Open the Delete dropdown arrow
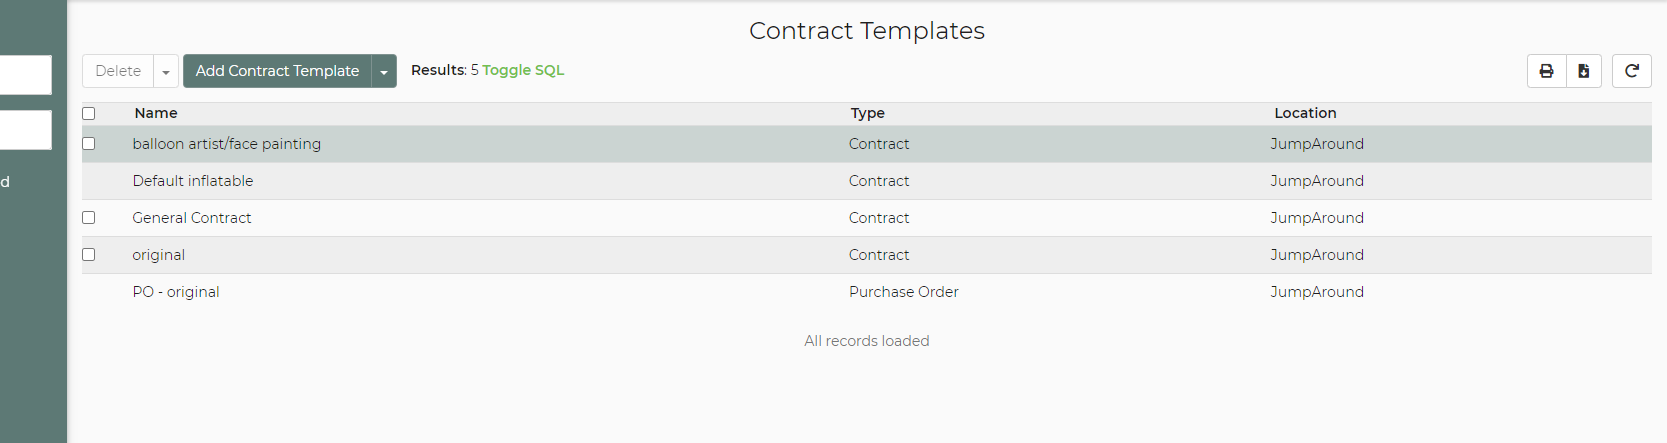The image size is (1667, 443). (x=166, y=72)
